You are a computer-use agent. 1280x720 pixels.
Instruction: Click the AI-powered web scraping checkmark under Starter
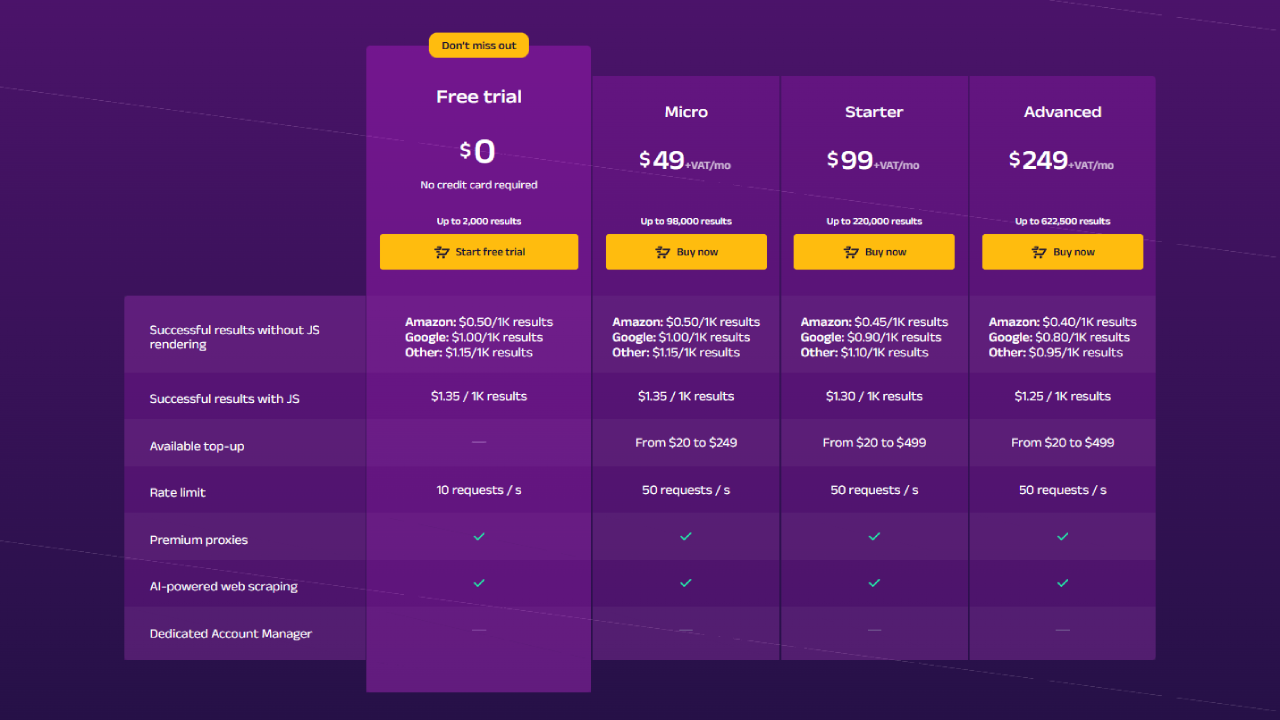click(x=874, y=583)
